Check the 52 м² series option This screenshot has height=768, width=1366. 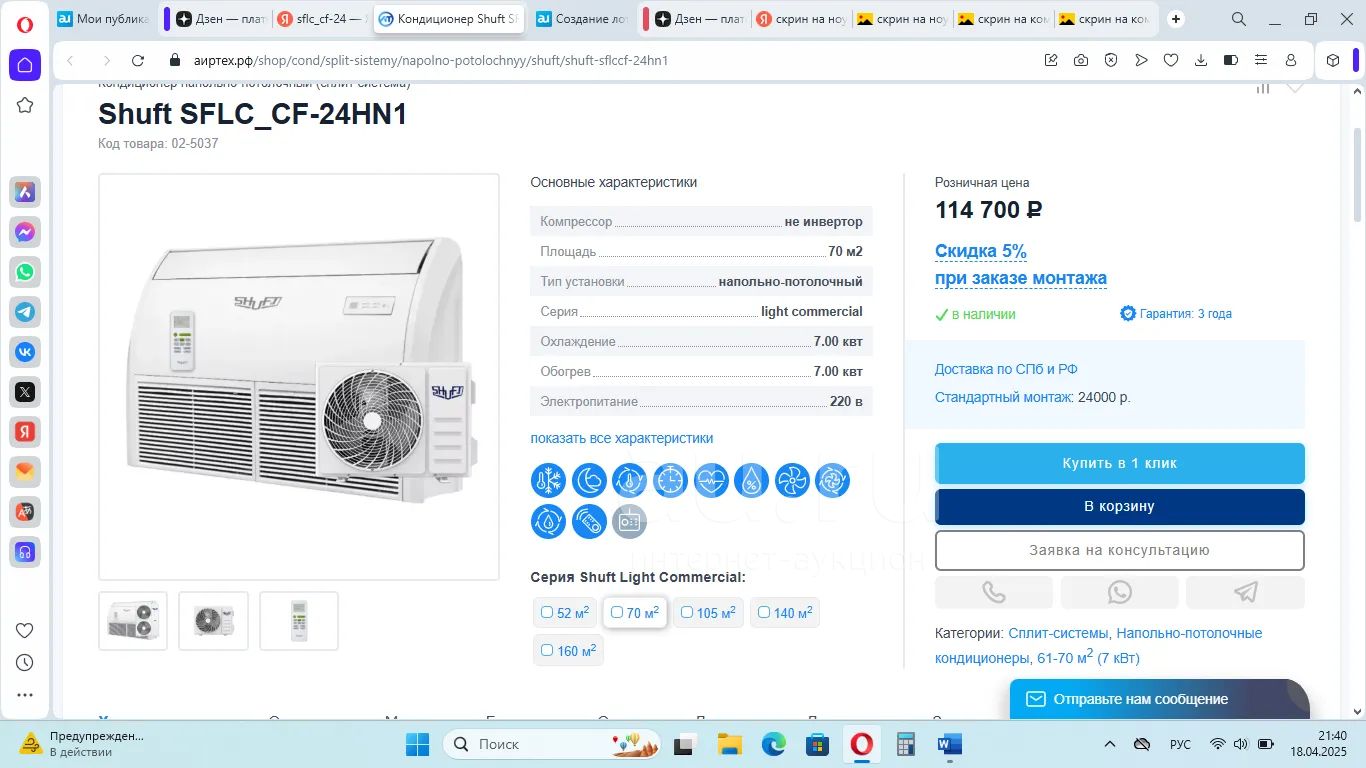[x=565, y=612]
